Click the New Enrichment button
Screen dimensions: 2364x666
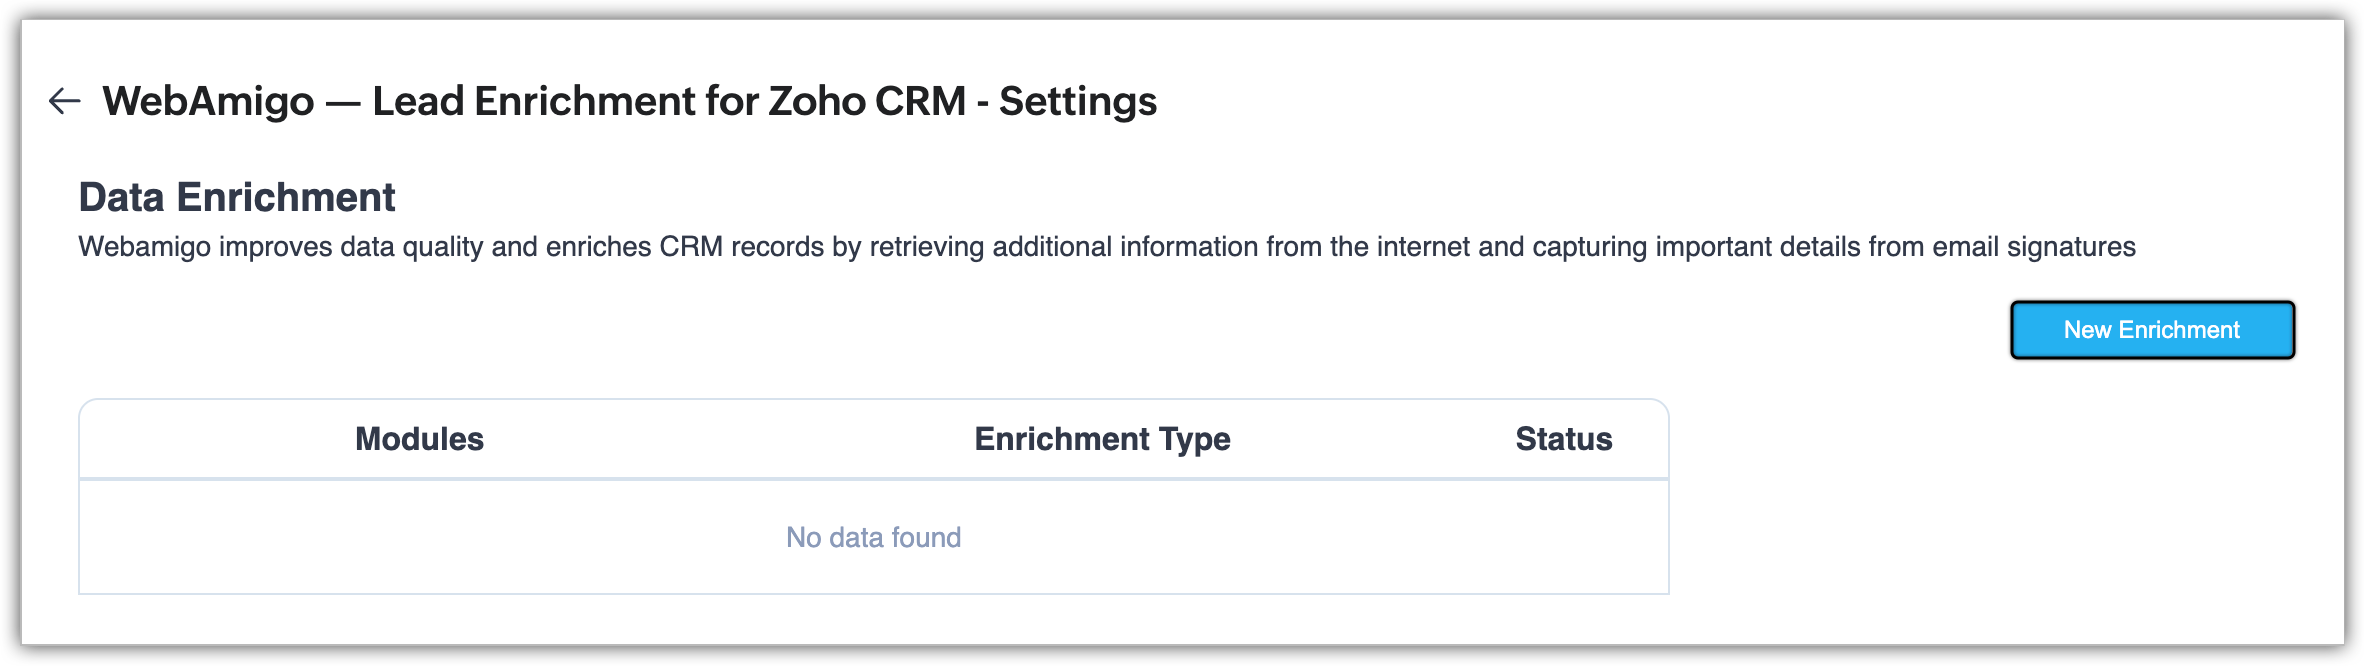[x=2152, y=330]
